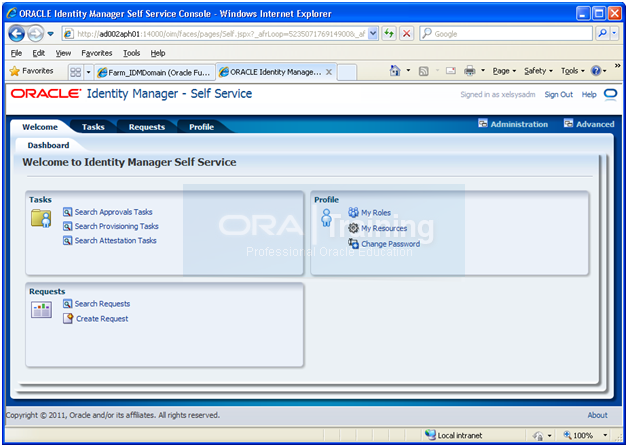The width and height of the screenshot is (628, 447).
Task: Click the Quick Tabs grid icon
Action: (x=75, y=72)
